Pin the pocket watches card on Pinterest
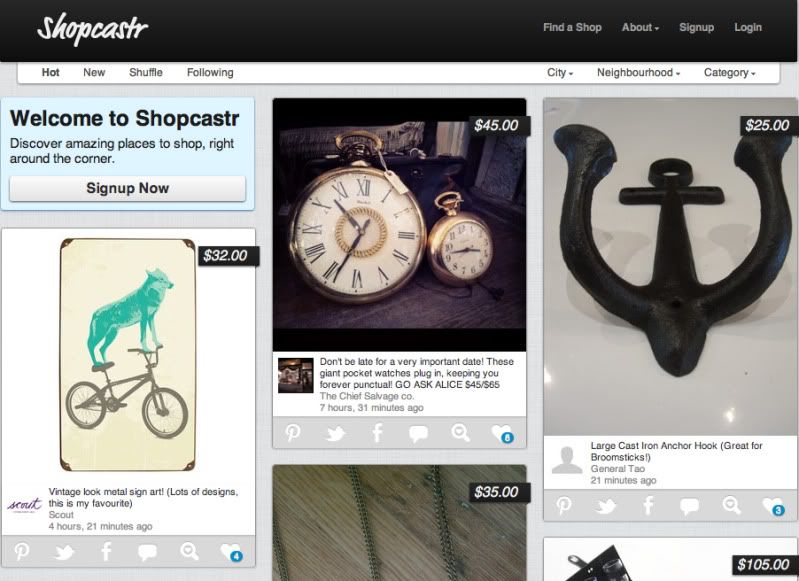The width and height of the screenshot is (799, 581). pyautogui.click(x=292, y=433)
